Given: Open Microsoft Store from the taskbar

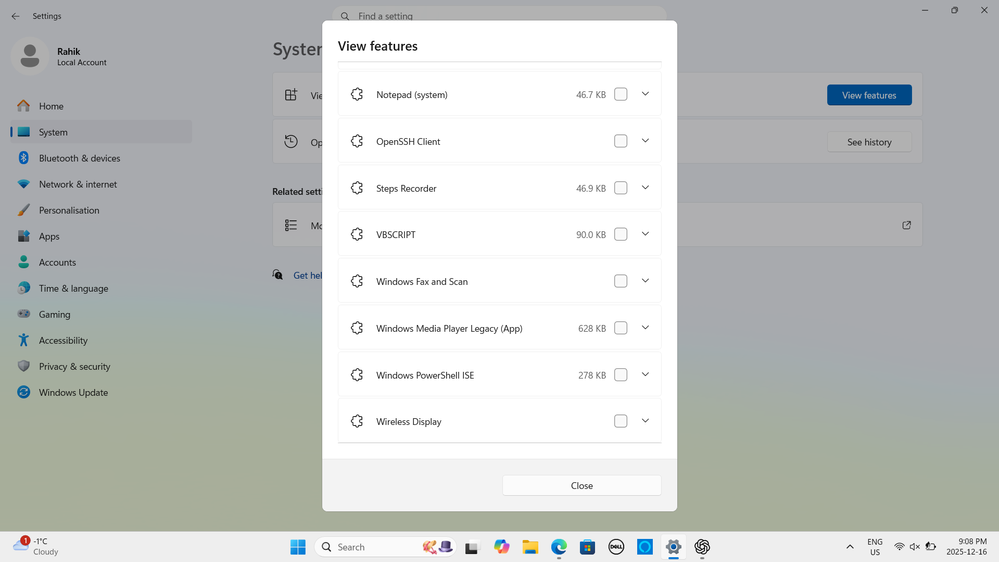Looking at the screenshot, I should (x=587, y=547).
